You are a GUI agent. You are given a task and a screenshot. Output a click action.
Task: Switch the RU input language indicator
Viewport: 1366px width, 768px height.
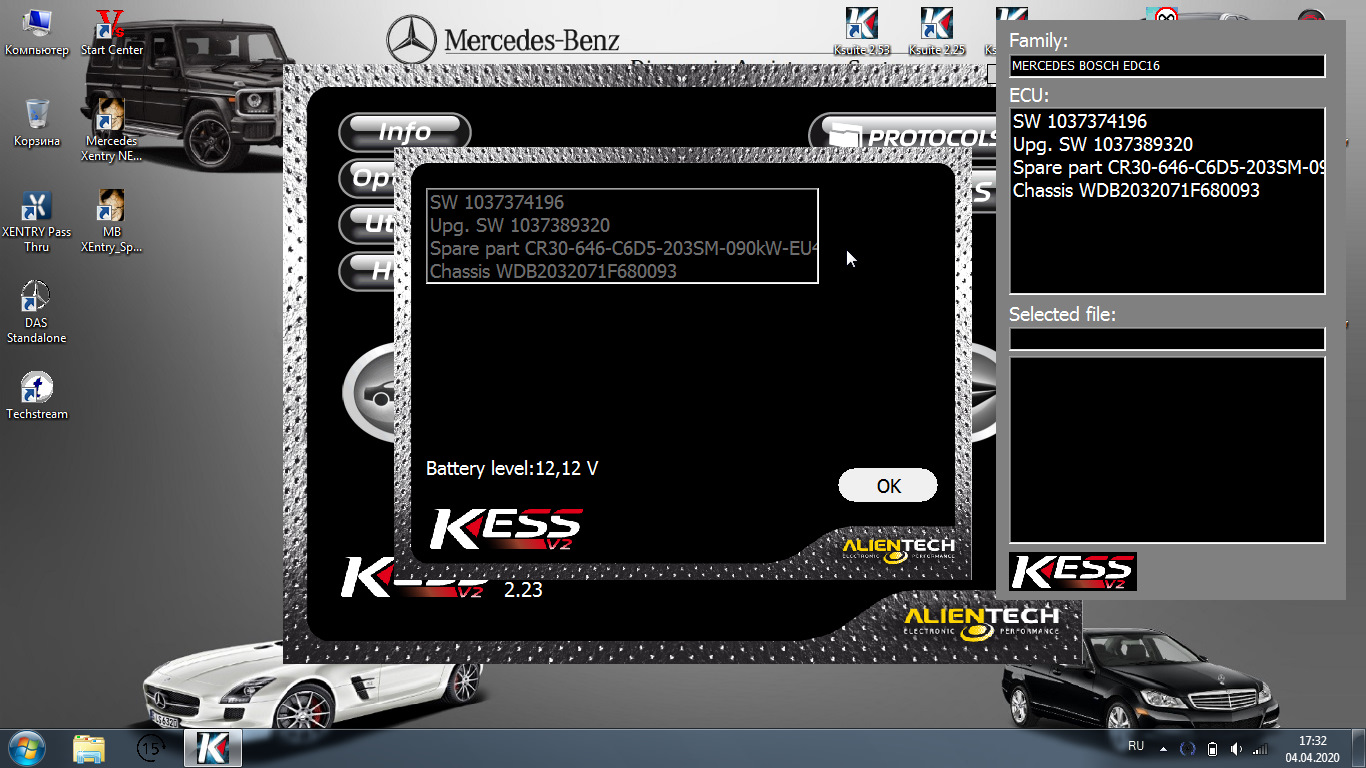[x=1136, y=746]
